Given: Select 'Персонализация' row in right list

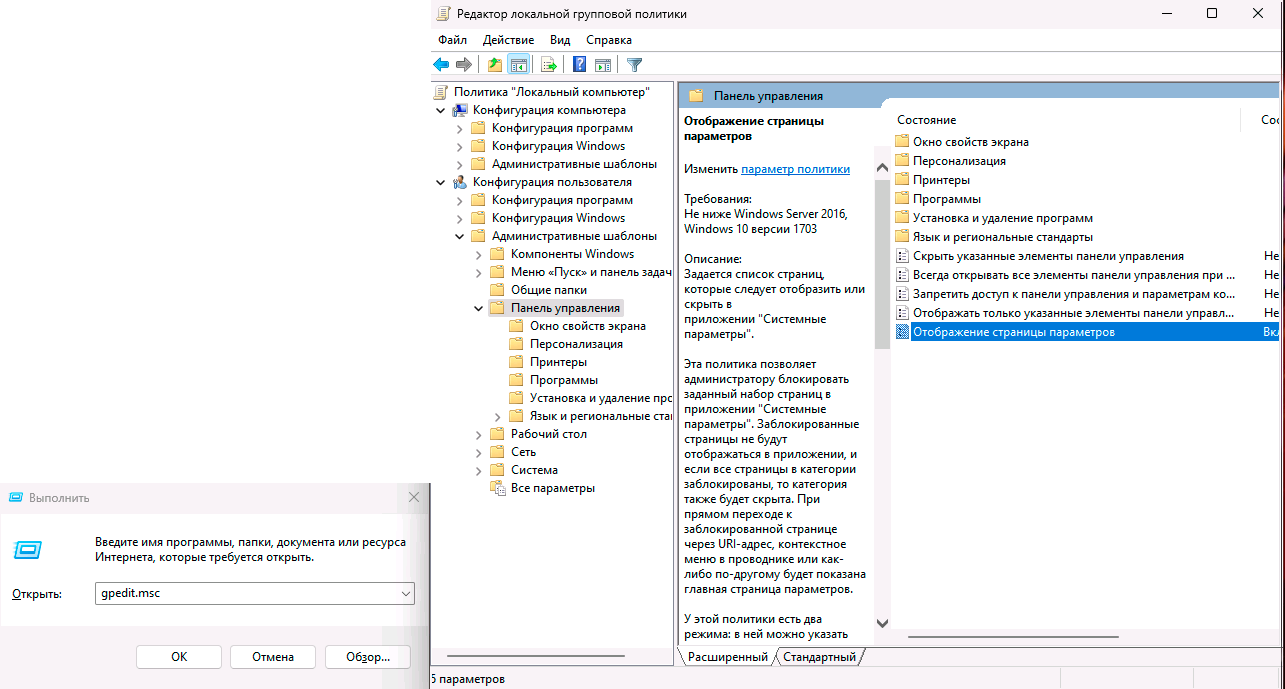Looking at the screenshot, I should click(959, 161).
